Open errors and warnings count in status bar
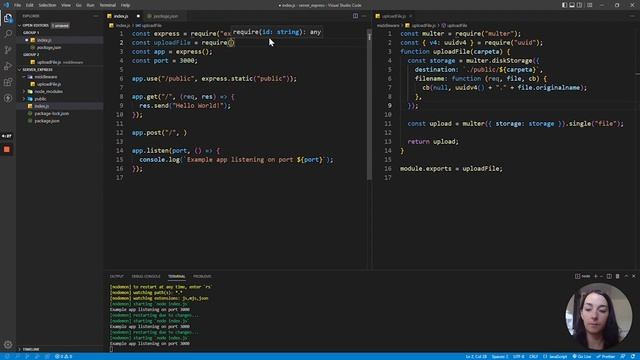 (x=64, y=356)
